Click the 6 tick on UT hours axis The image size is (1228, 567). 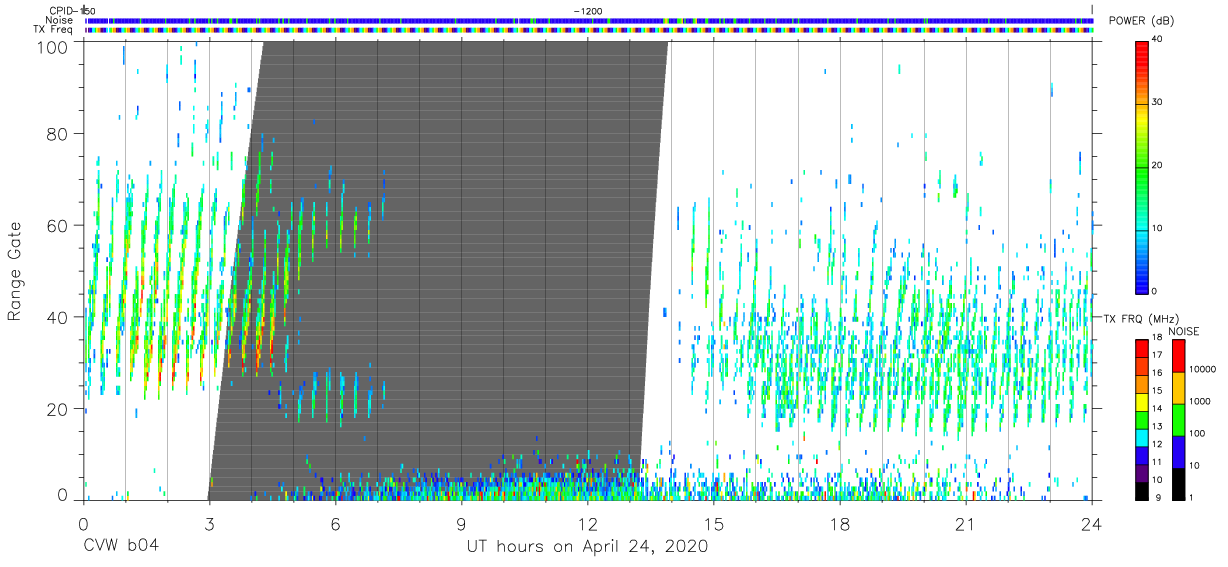click(336, 523)
